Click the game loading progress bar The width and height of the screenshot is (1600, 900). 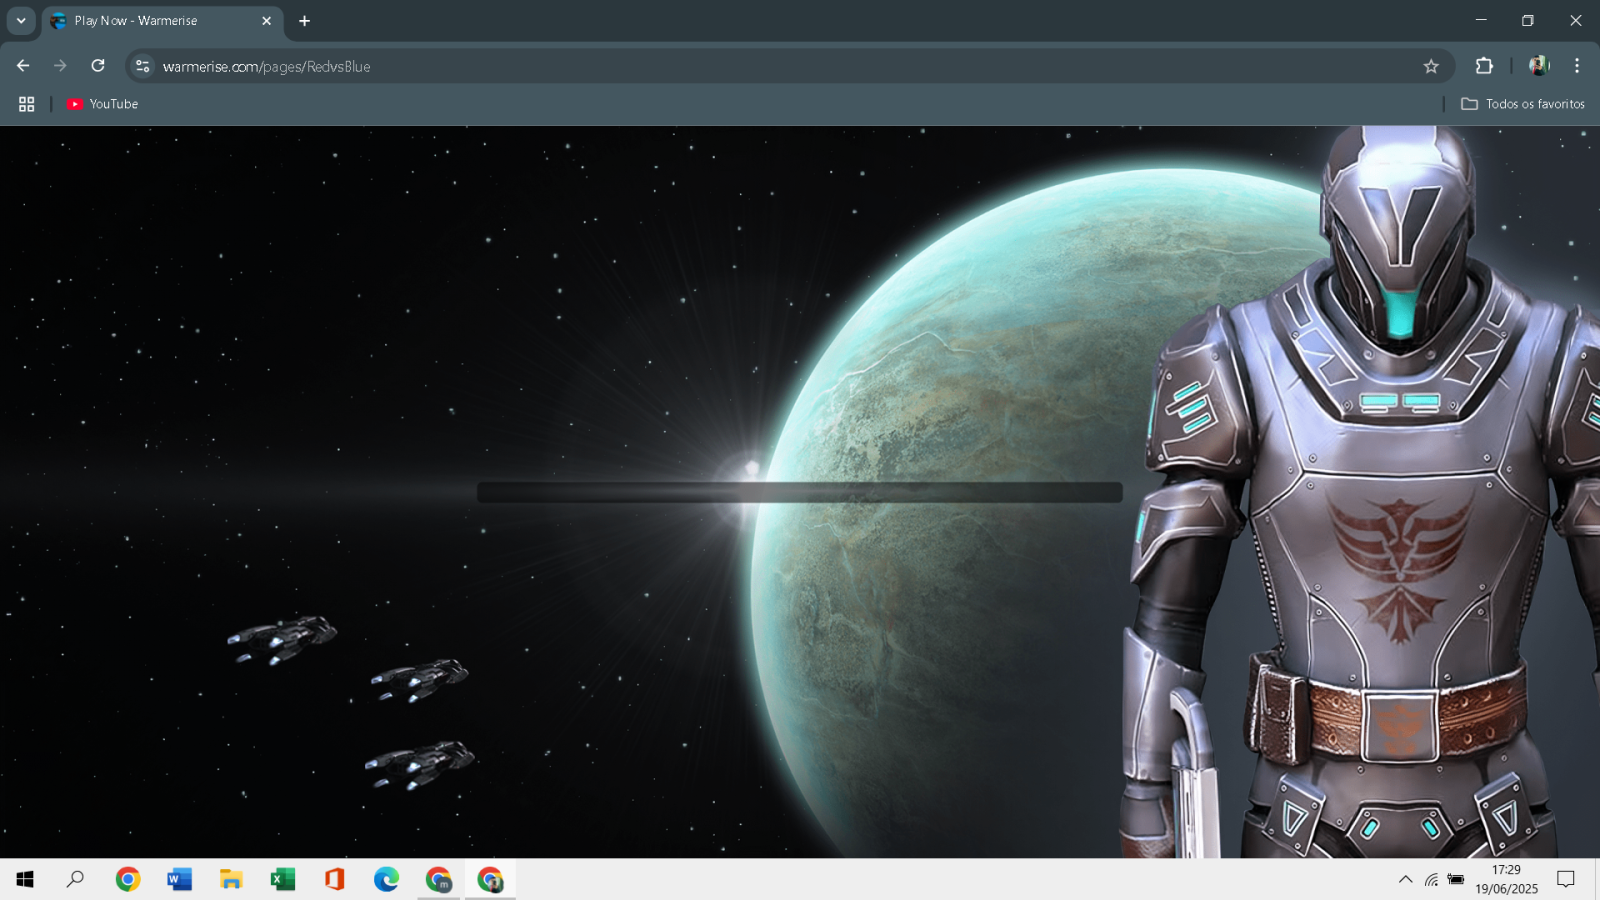tap(800, 492)
